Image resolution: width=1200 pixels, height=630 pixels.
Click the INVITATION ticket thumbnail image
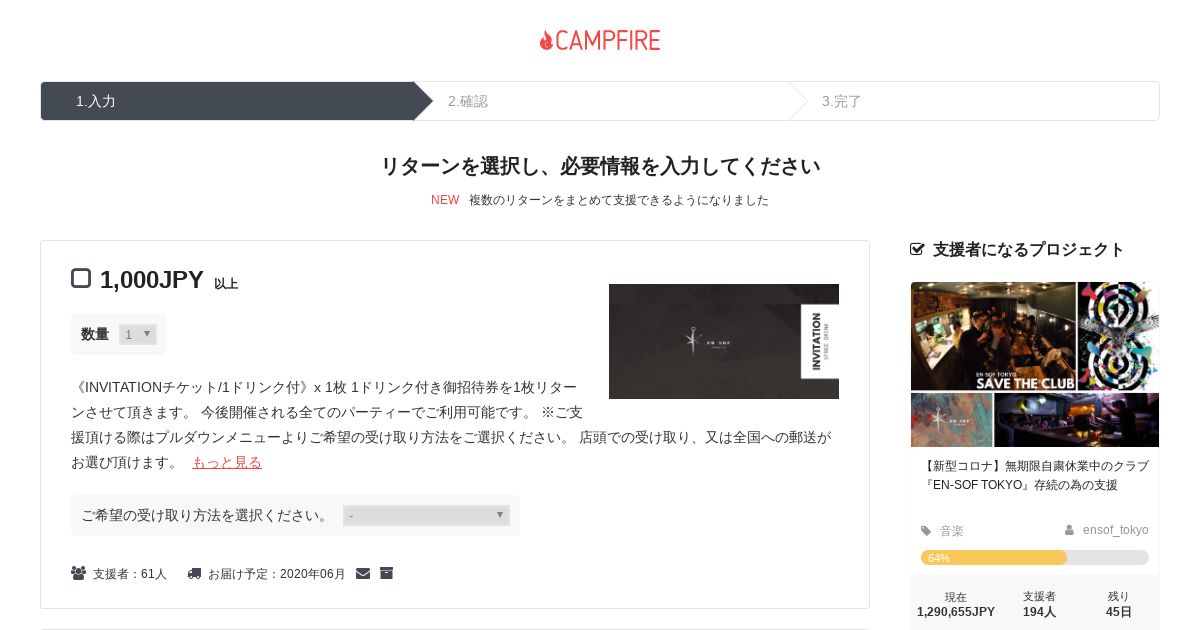click(x=724, y=341)
